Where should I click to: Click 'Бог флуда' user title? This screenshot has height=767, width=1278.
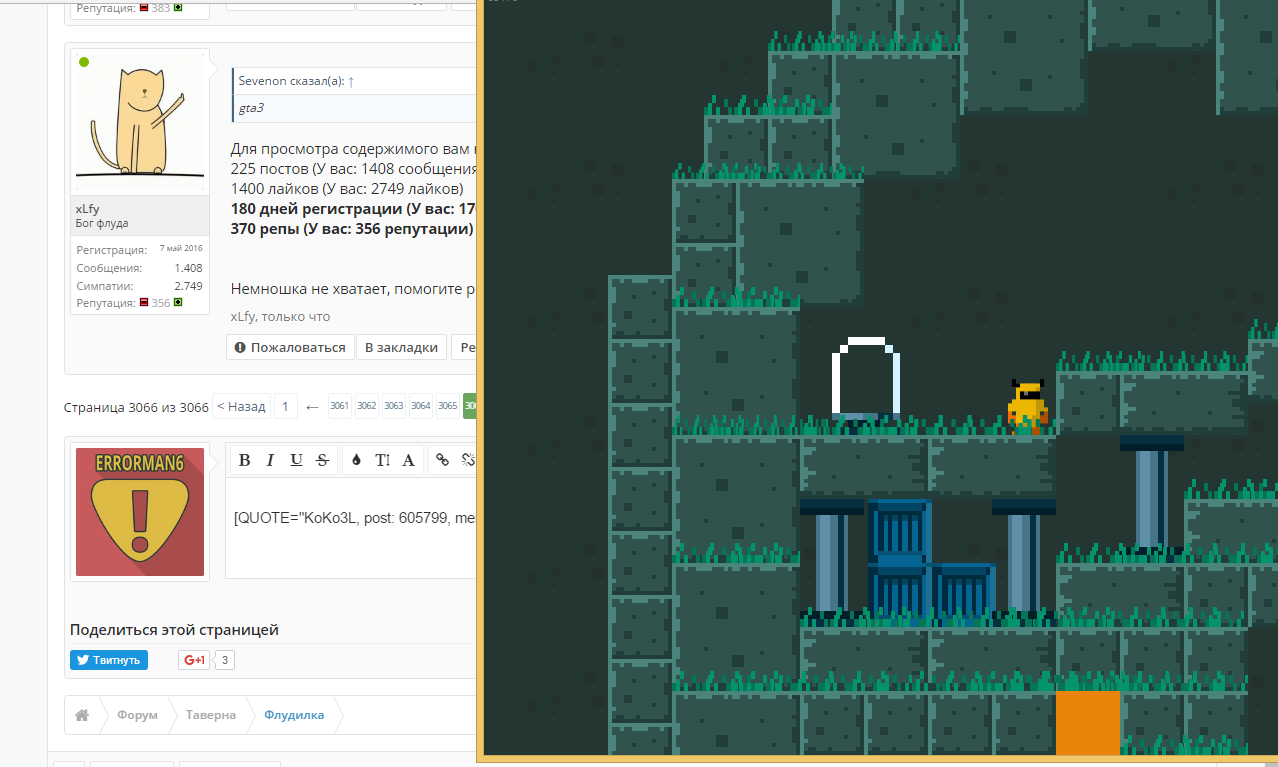pos(102,223)
